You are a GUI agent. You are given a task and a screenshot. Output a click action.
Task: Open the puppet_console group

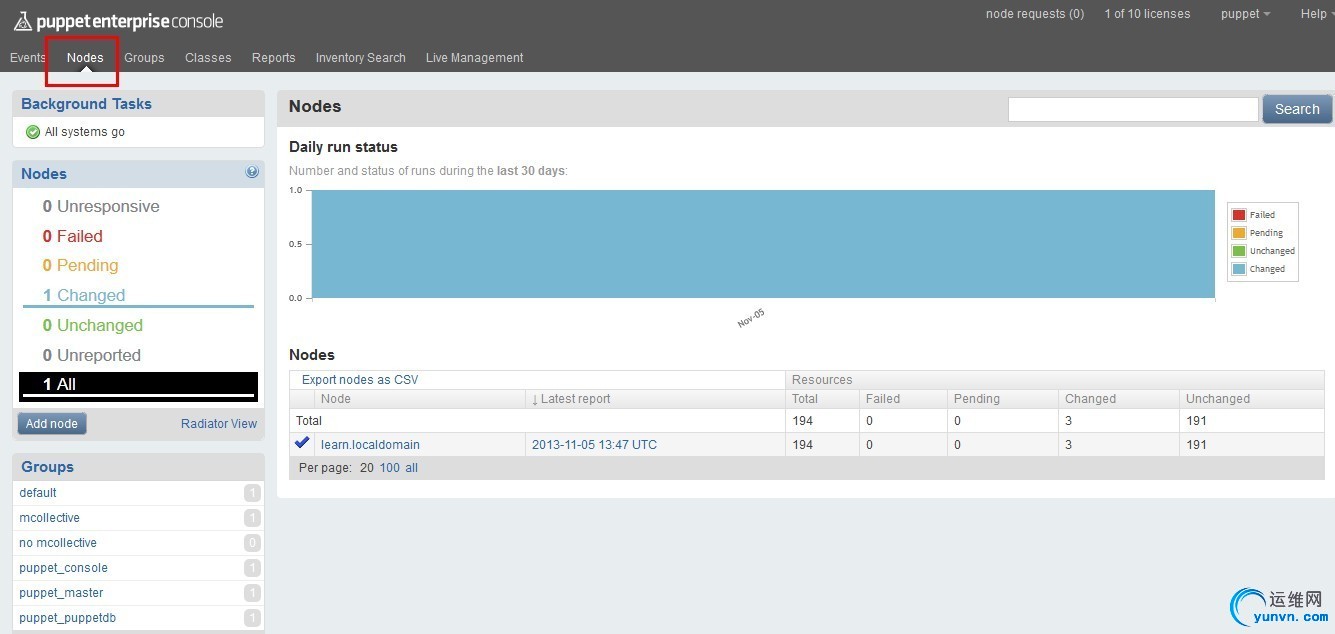(x=63, y=568)
